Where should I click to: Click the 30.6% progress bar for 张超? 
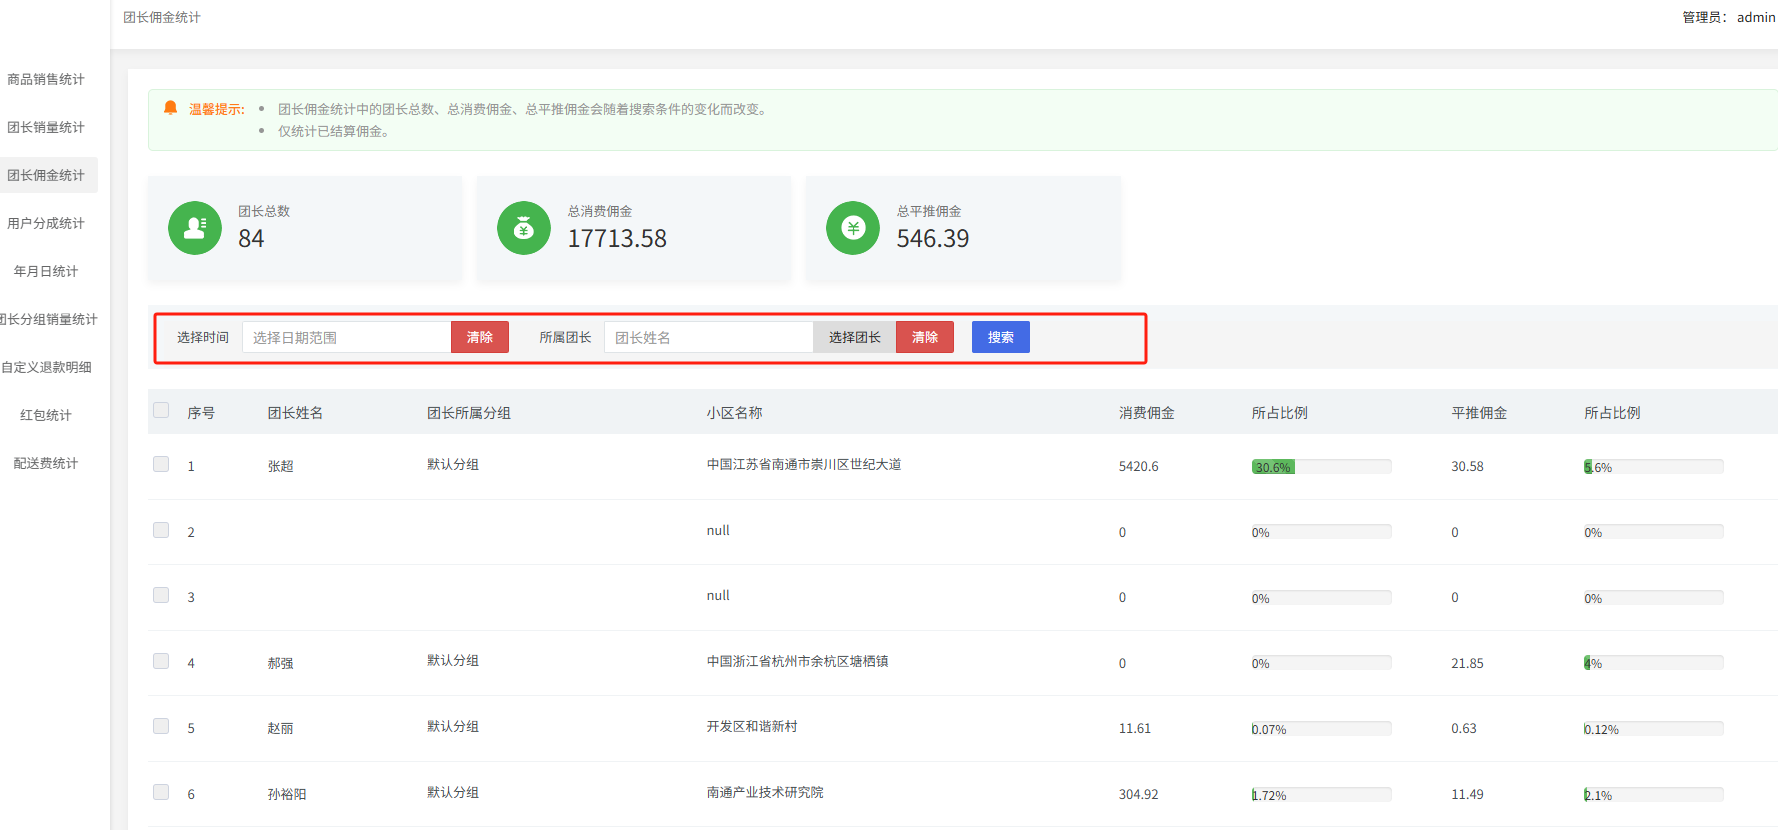point(1320,467)
